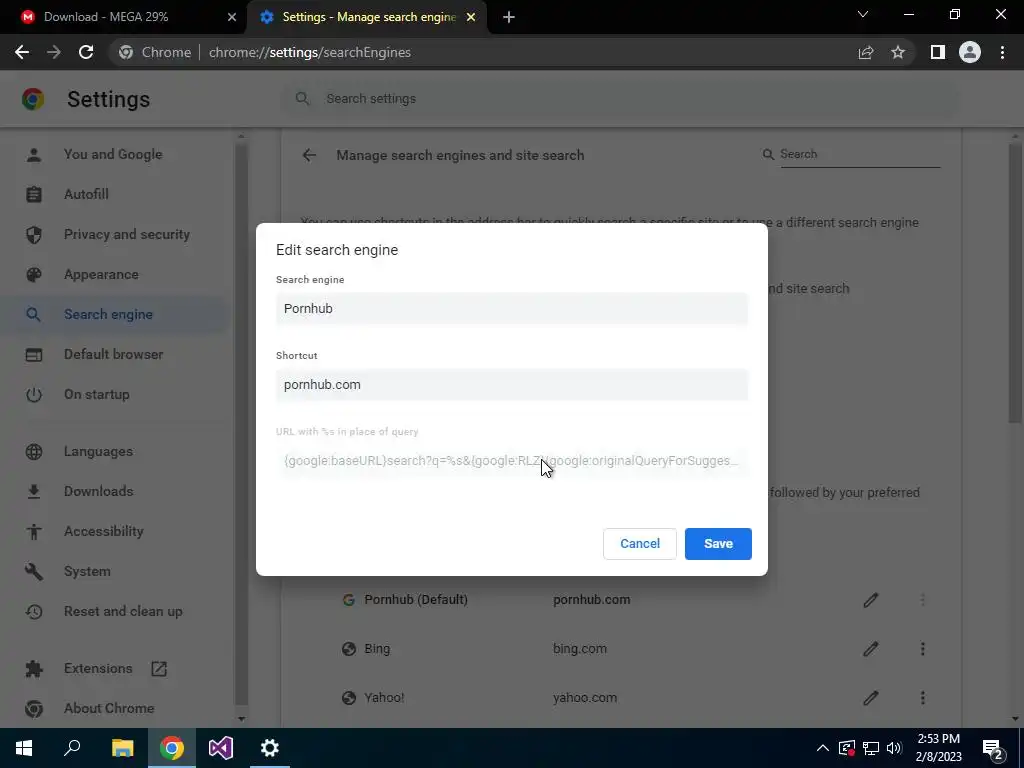Go back from Manage search engines page
This screenshot has height=768, width=1024.
click(309, 155)
